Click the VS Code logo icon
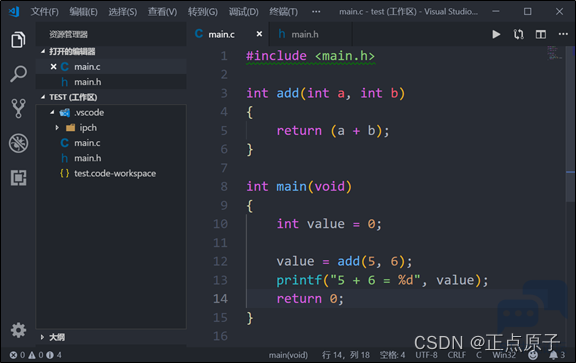Screen dimensions: 576x363 (x=14, y=12)
